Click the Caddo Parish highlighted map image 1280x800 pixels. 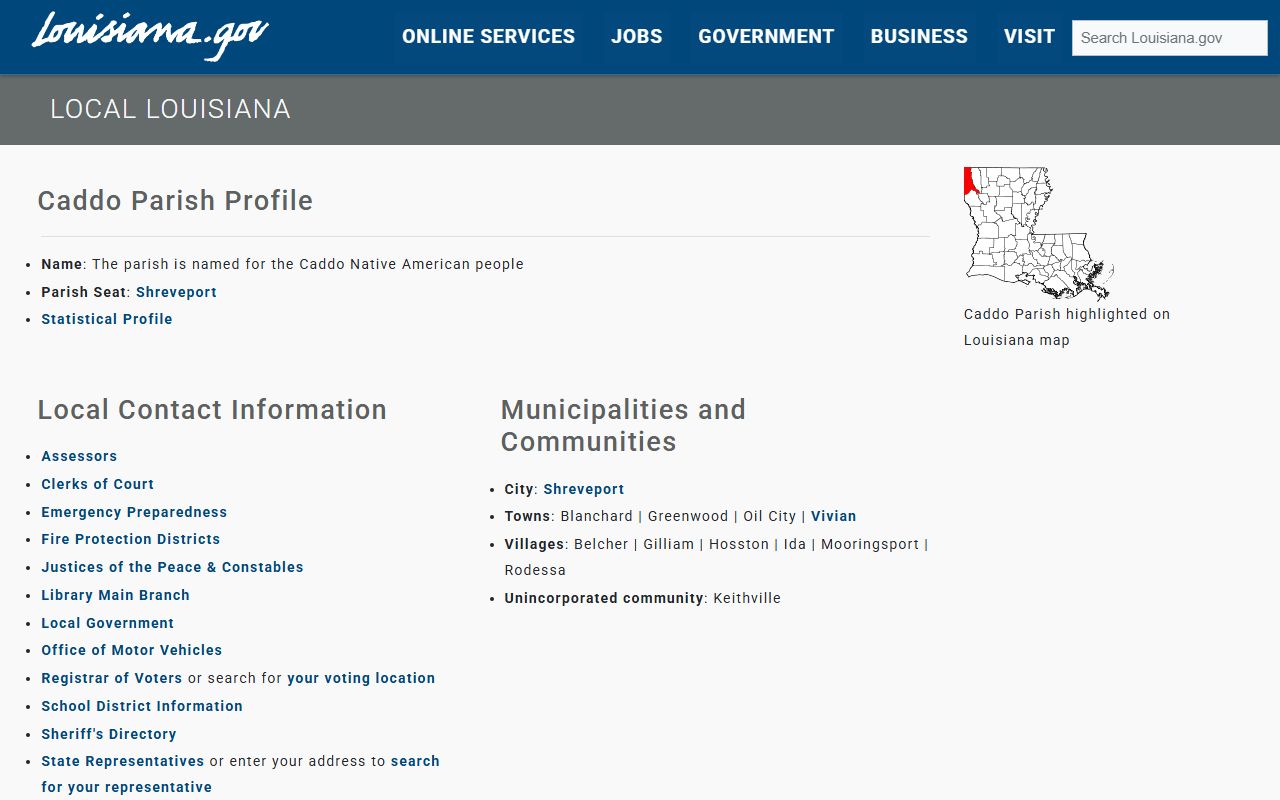pyautogui.click(x=1039, y=233)
